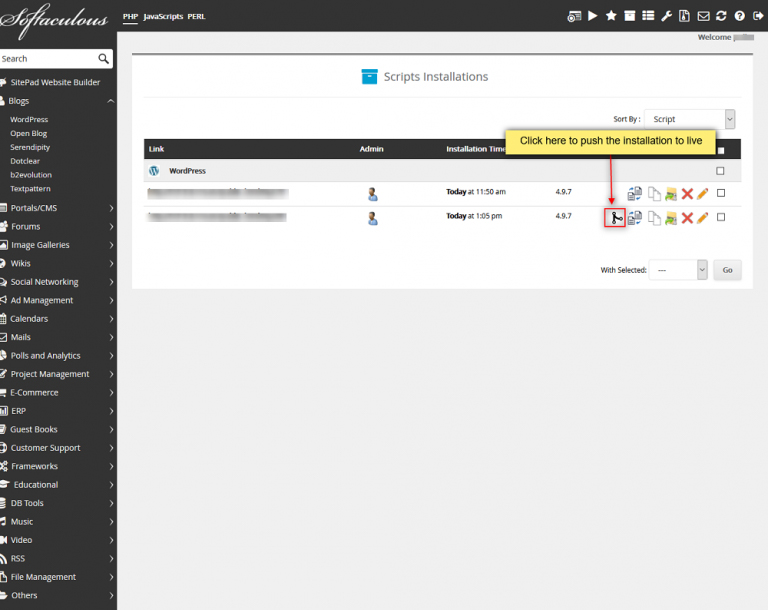Clone the 1:05 pm installation
Viewport: 768px width, 610px height.
click(654, 218)
